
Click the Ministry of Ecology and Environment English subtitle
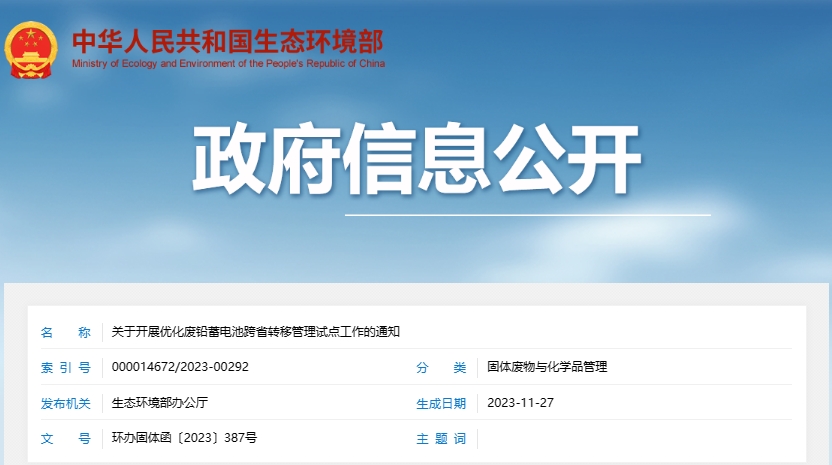[x=228, y=64]
